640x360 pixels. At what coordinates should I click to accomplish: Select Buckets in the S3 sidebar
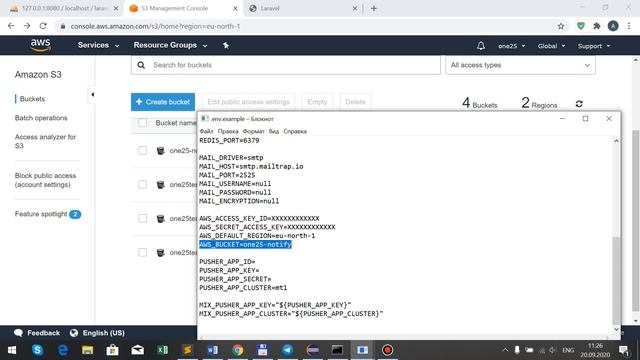pos(32,99)
